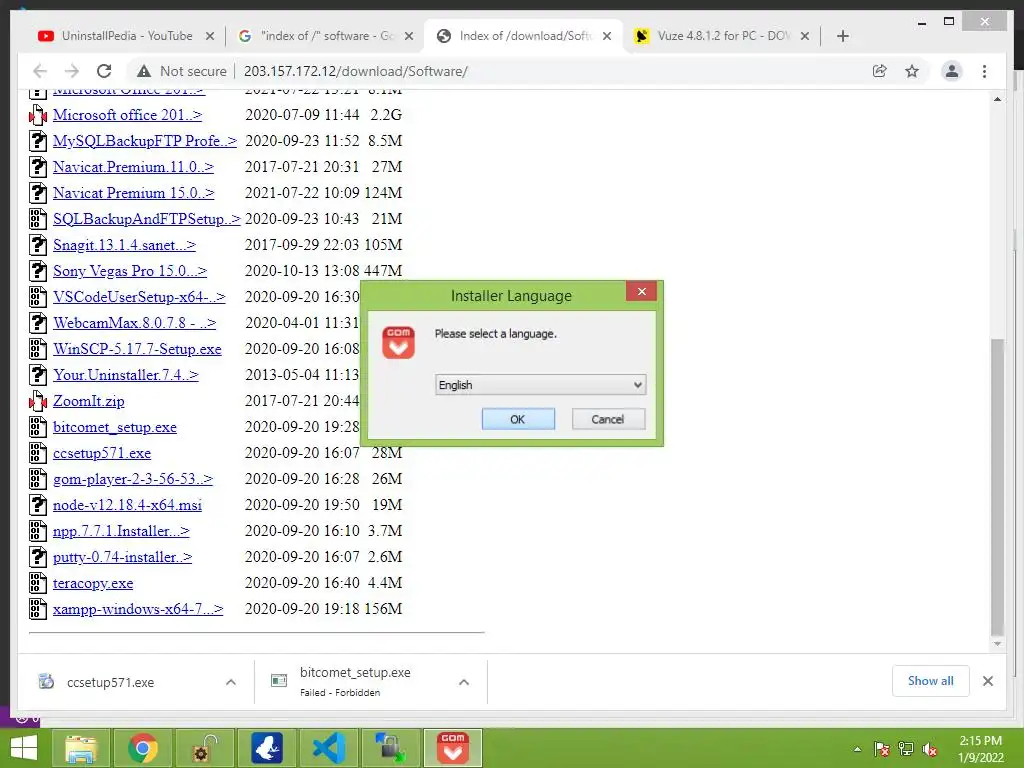
Task: Open Your.Uninstaller.7.4.. link
Action: [x=125, y=376]
